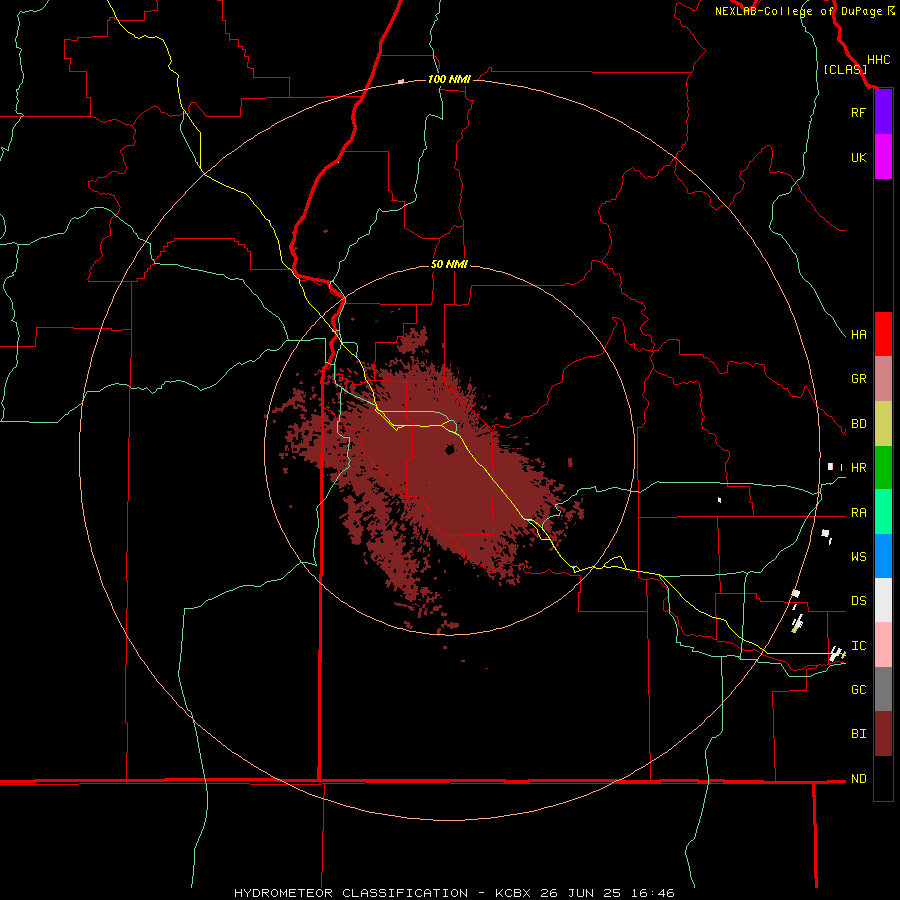Click the ND legend label text

pos(858,779)
